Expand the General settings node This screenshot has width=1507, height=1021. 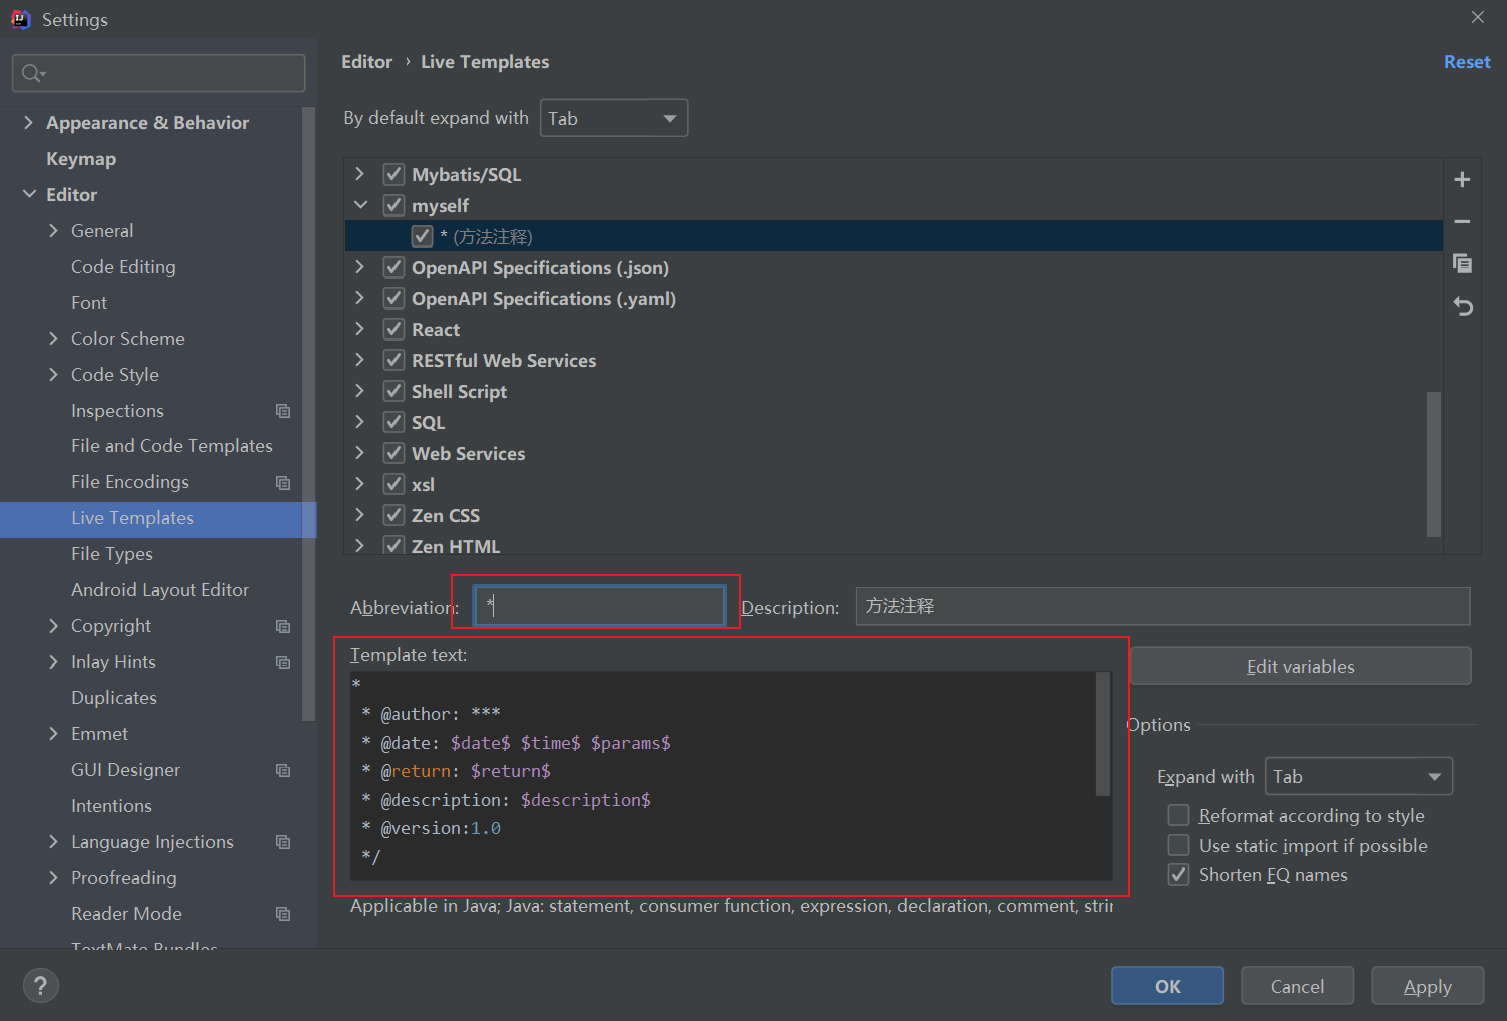(53, 230)
